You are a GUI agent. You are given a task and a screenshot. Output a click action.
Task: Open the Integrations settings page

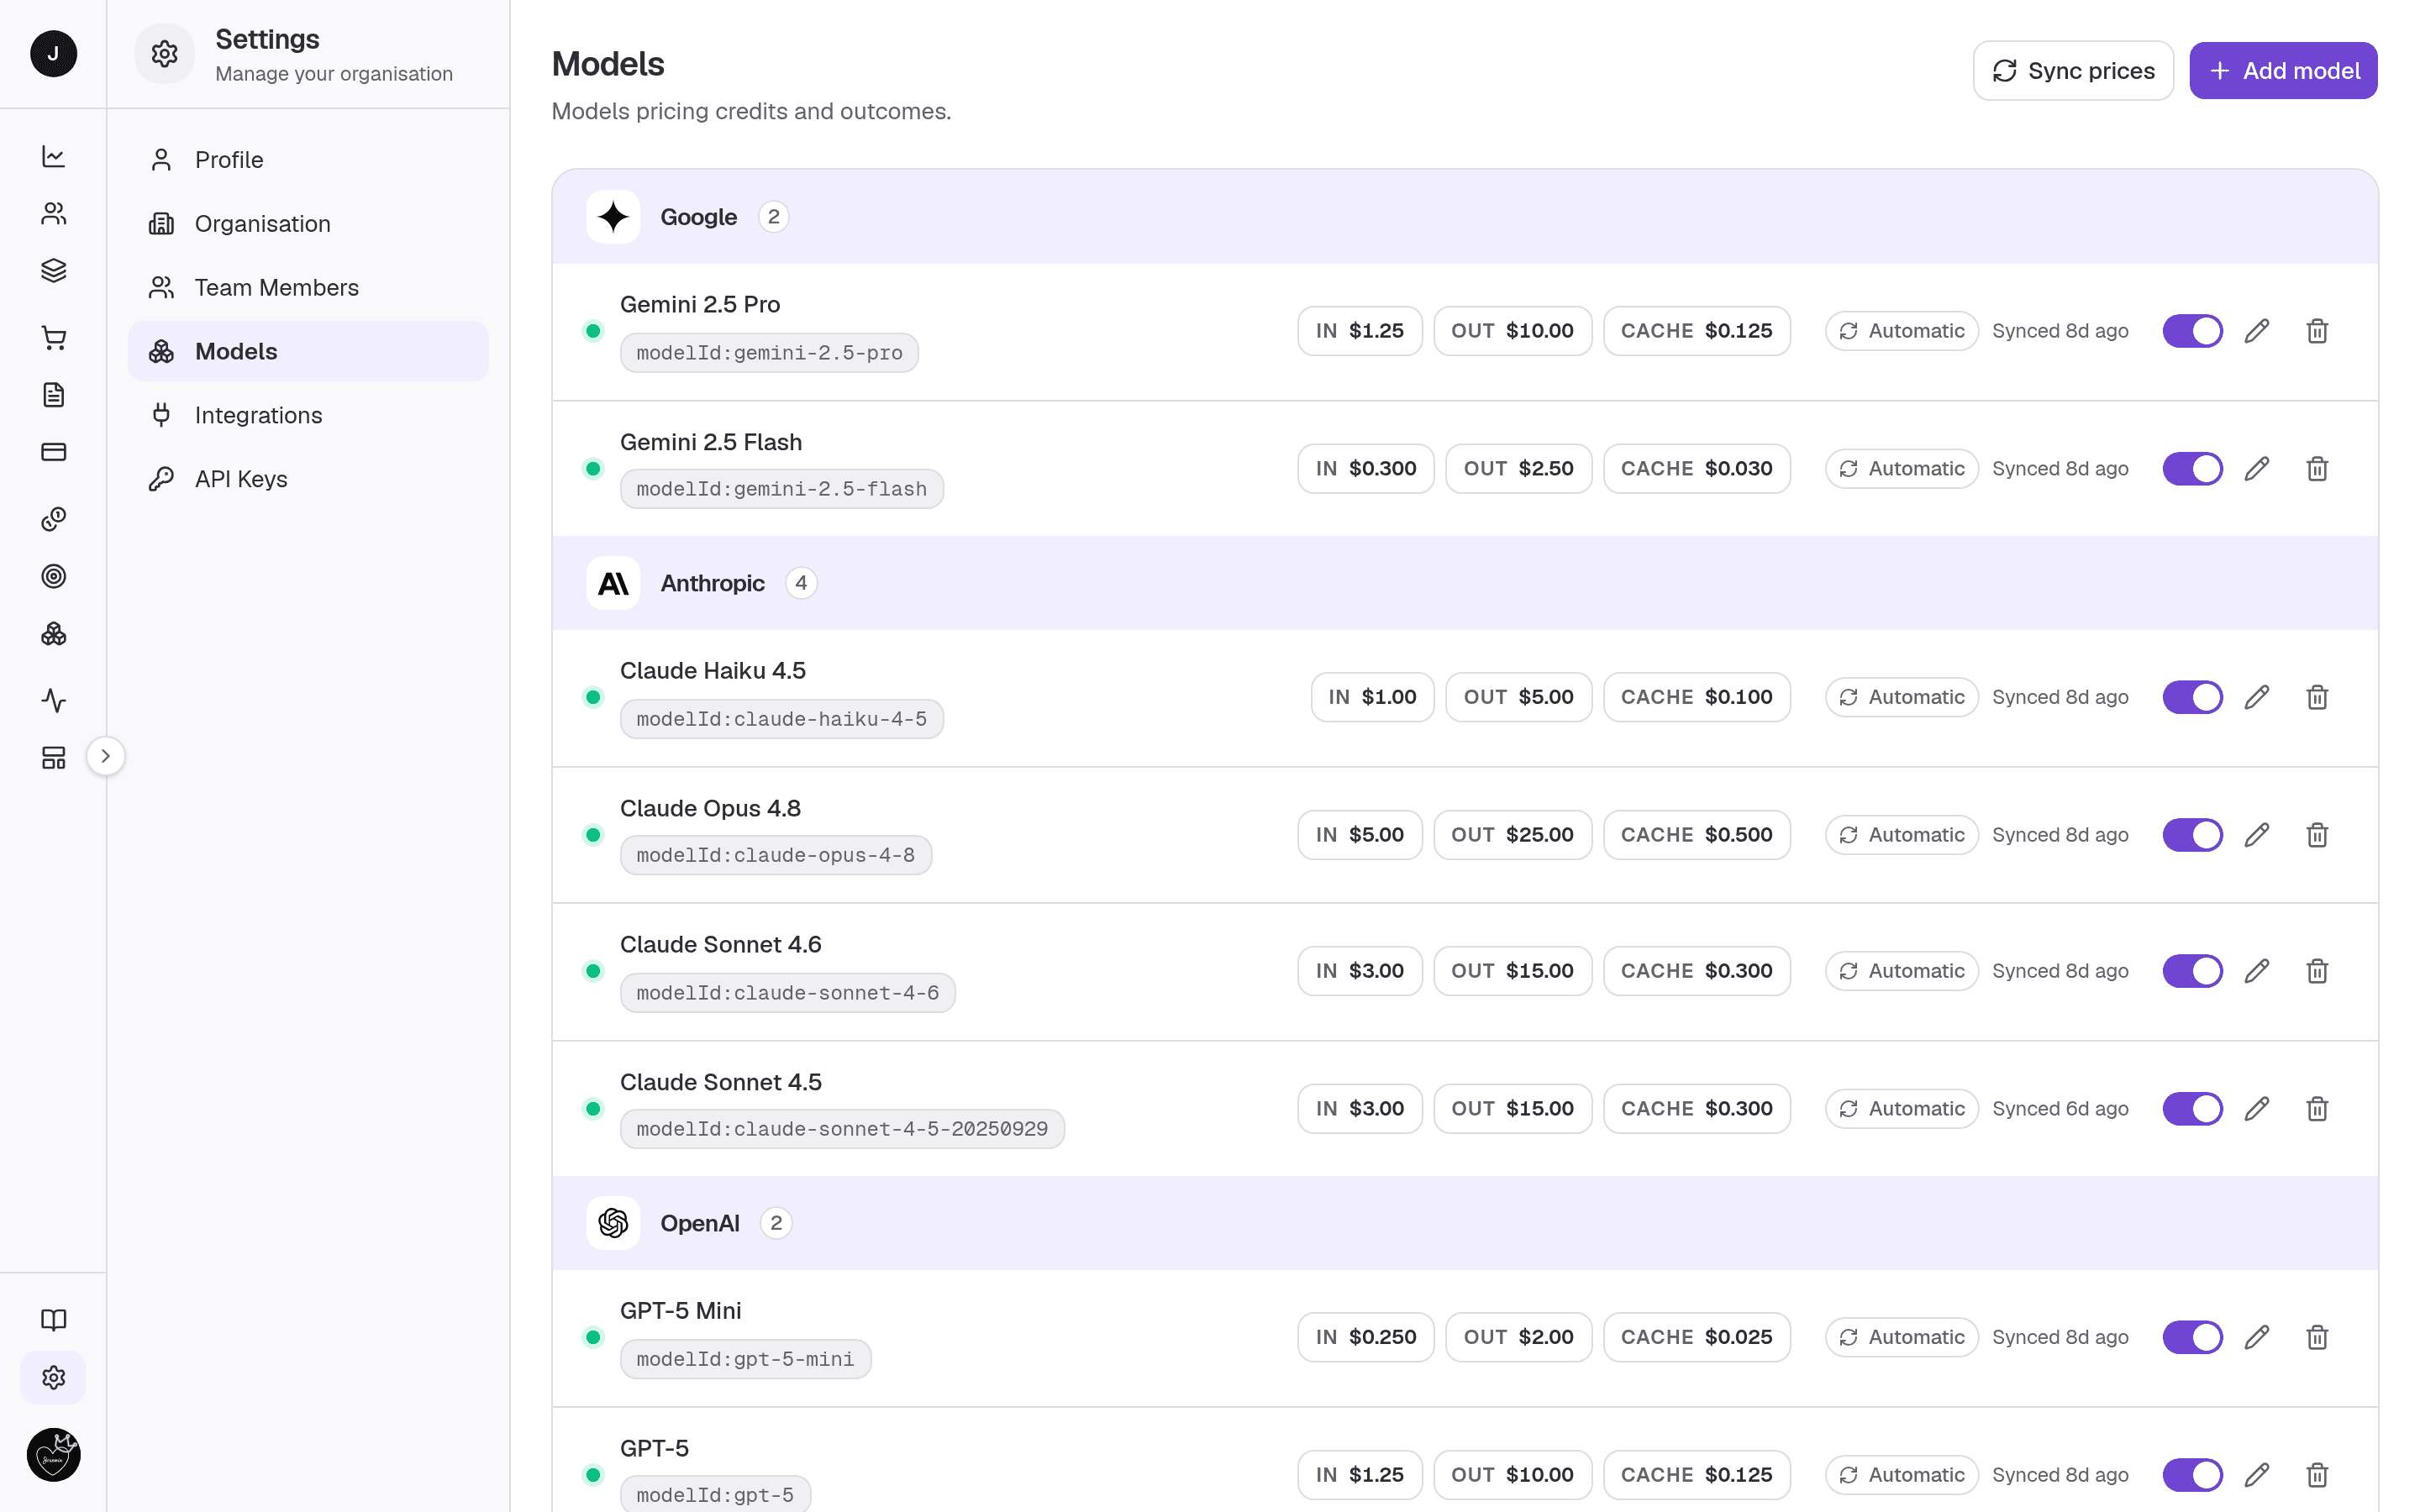point(308,415)
